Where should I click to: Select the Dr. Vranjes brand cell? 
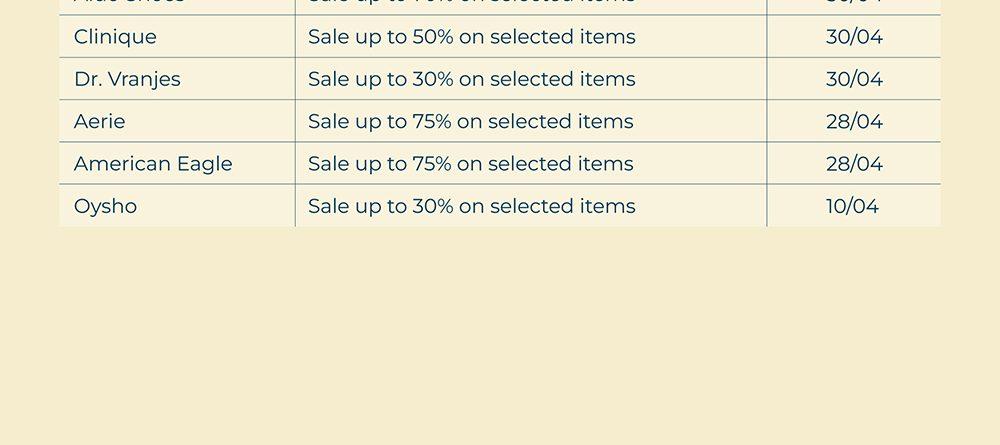click(x=127, y=79)
